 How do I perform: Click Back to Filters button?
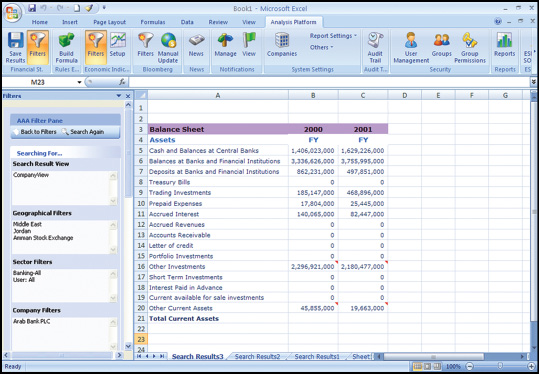pyautogui.click(x=34, y=132)
